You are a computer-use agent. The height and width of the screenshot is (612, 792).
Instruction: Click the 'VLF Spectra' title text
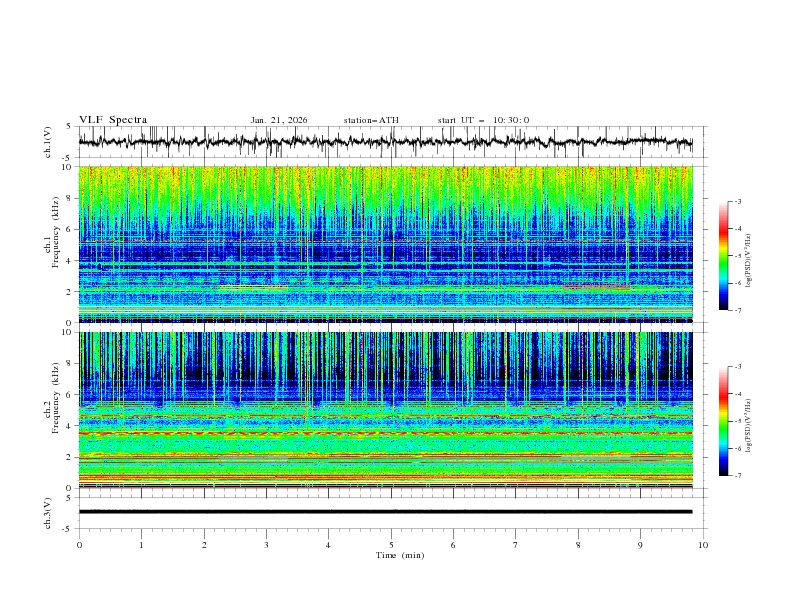pyautogui.click(x=113, y=120)
